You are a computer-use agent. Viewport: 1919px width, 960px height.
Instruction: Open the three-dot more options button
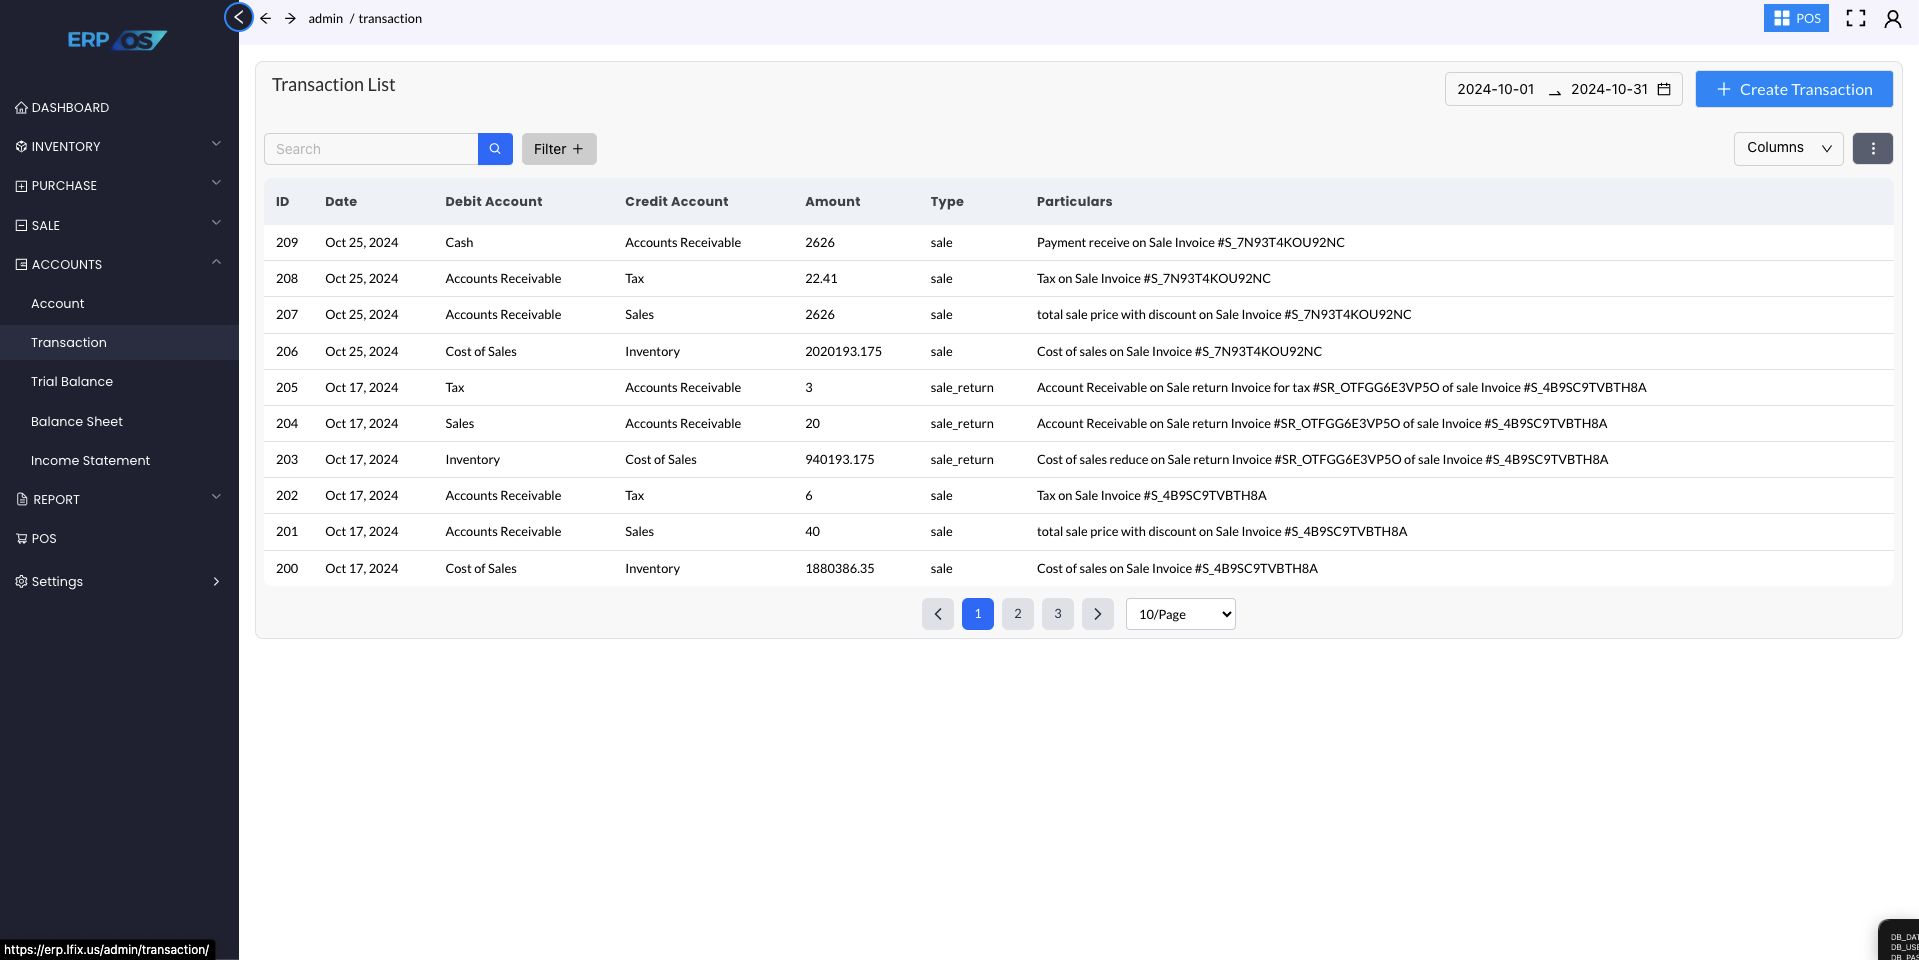pos(1873,148)
